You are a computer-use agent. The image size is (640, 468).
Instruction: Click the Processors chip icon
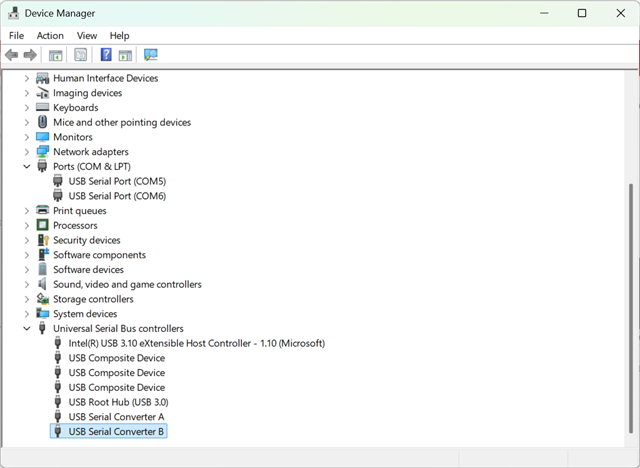[x=42, y=225]
